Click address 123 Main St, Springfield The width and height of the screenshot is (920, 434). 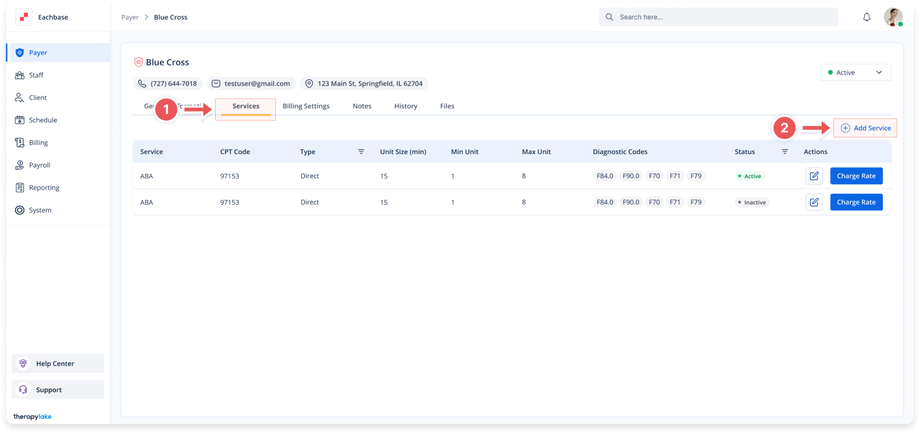[x=370, y=84]
